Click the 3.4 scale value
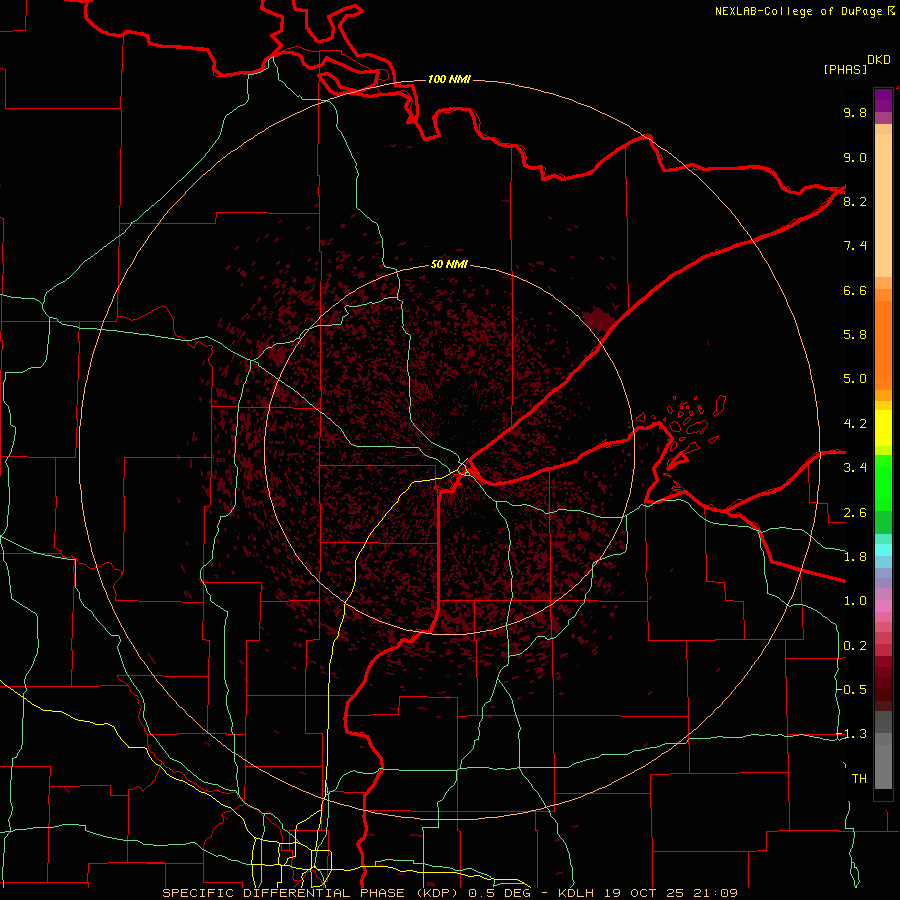Image resolution: width=900 pixels, height=900 pixels. coord(855,468)
